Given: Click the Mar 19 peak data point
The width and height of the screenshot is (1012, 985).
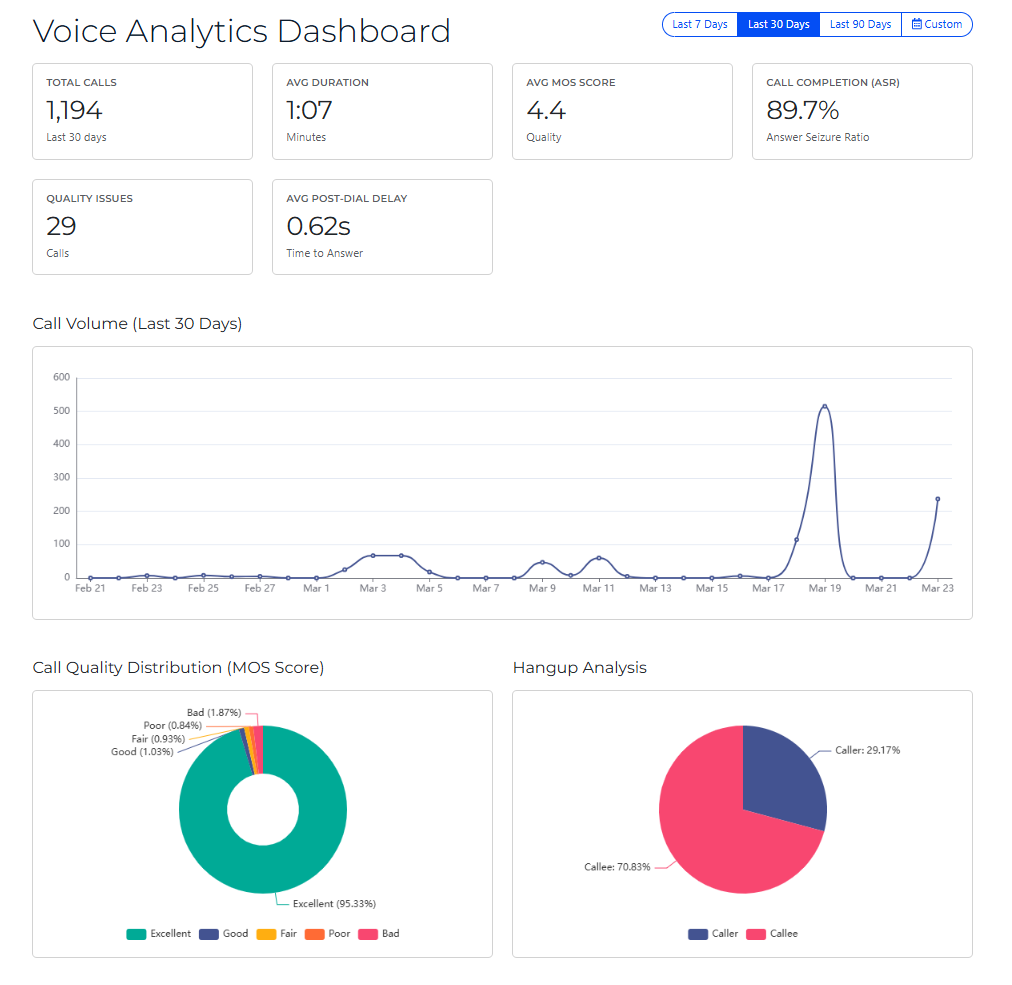Looking at the screenshot, I should coord(825,406).
